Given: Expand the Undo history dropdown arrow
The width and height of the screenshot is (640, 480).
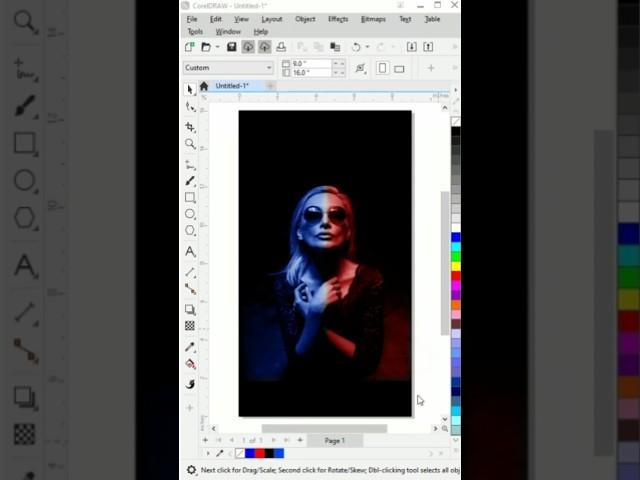Looking at the screenshot, I should [x=367, y=47].
